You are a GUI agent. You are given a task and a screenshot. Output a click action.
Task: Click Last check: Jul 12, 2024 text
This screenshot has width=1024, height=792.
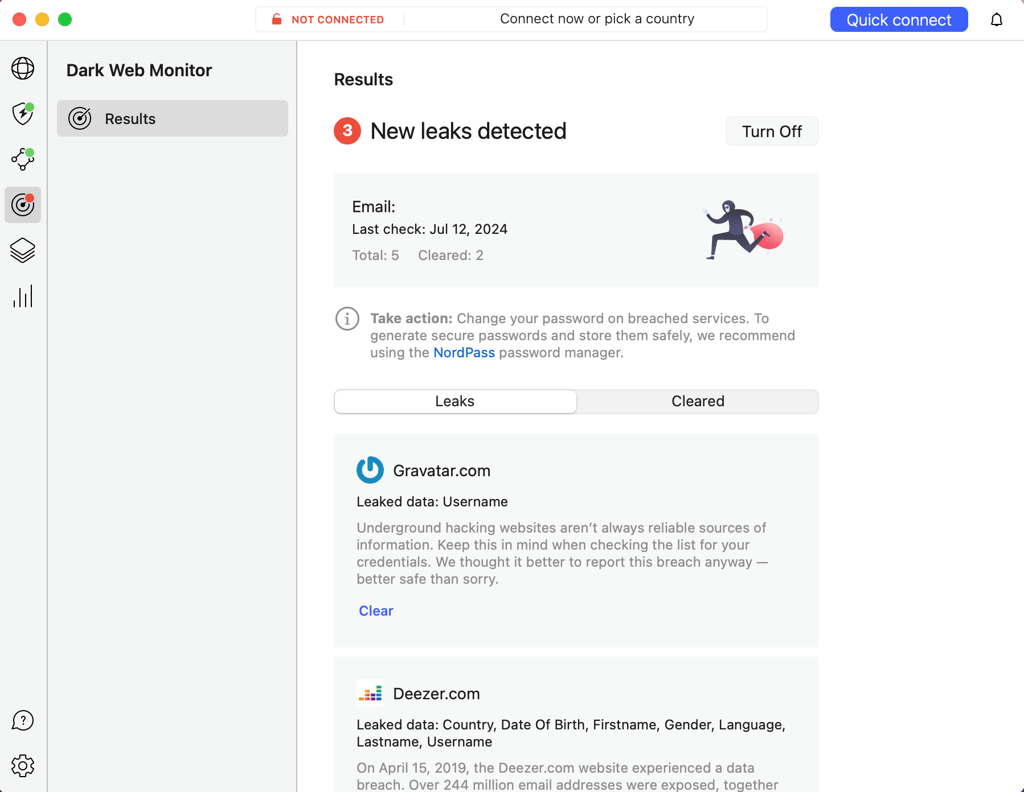[430, 229]
